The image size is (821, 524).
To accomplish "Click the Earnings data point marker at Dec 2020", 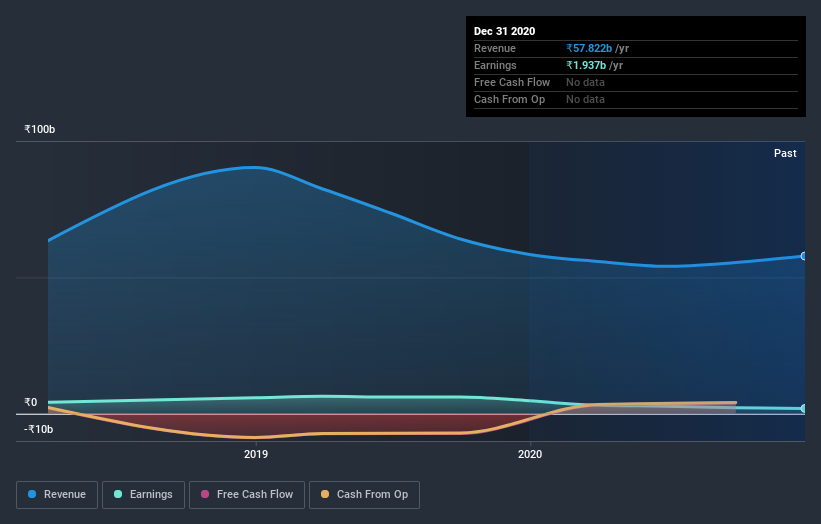I will tap(803, 408).
